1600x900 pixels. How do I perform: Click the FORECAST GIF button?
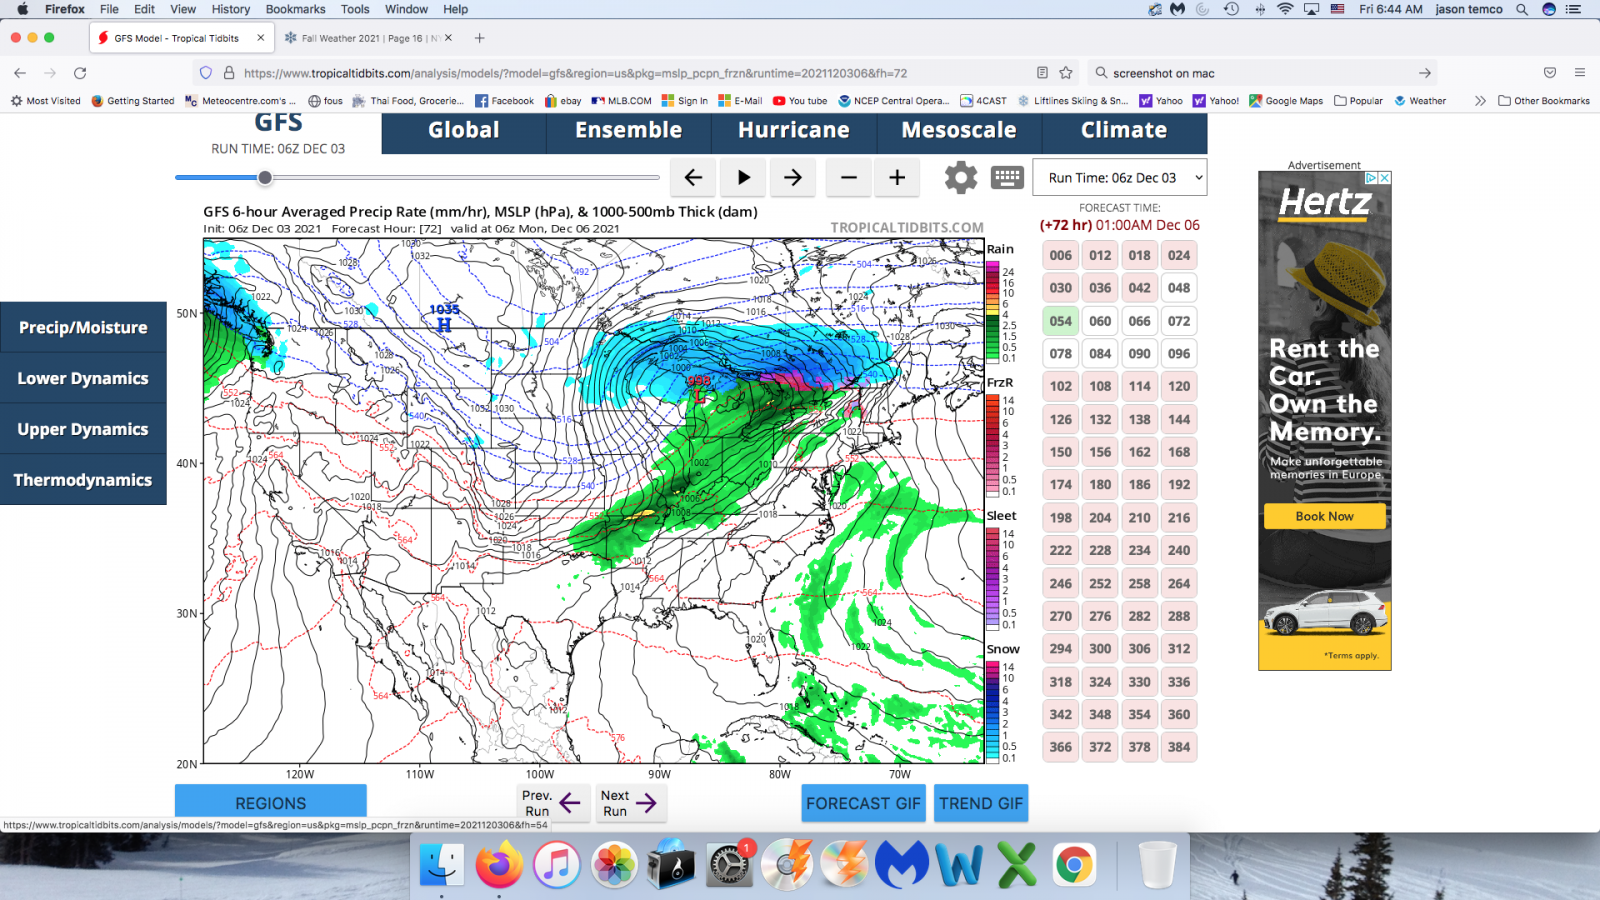(x=862, y=803)
